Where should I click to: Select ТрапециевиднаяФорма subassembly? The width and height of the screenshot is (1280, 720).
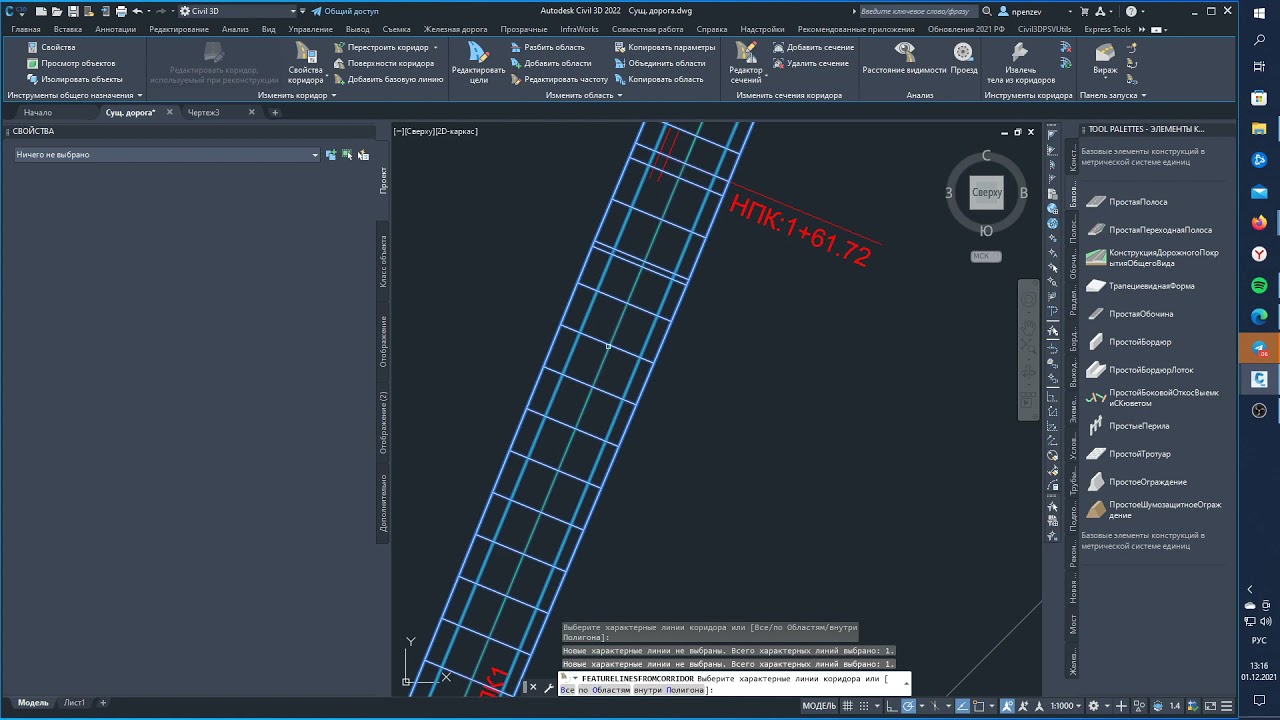coord(1151,286)
